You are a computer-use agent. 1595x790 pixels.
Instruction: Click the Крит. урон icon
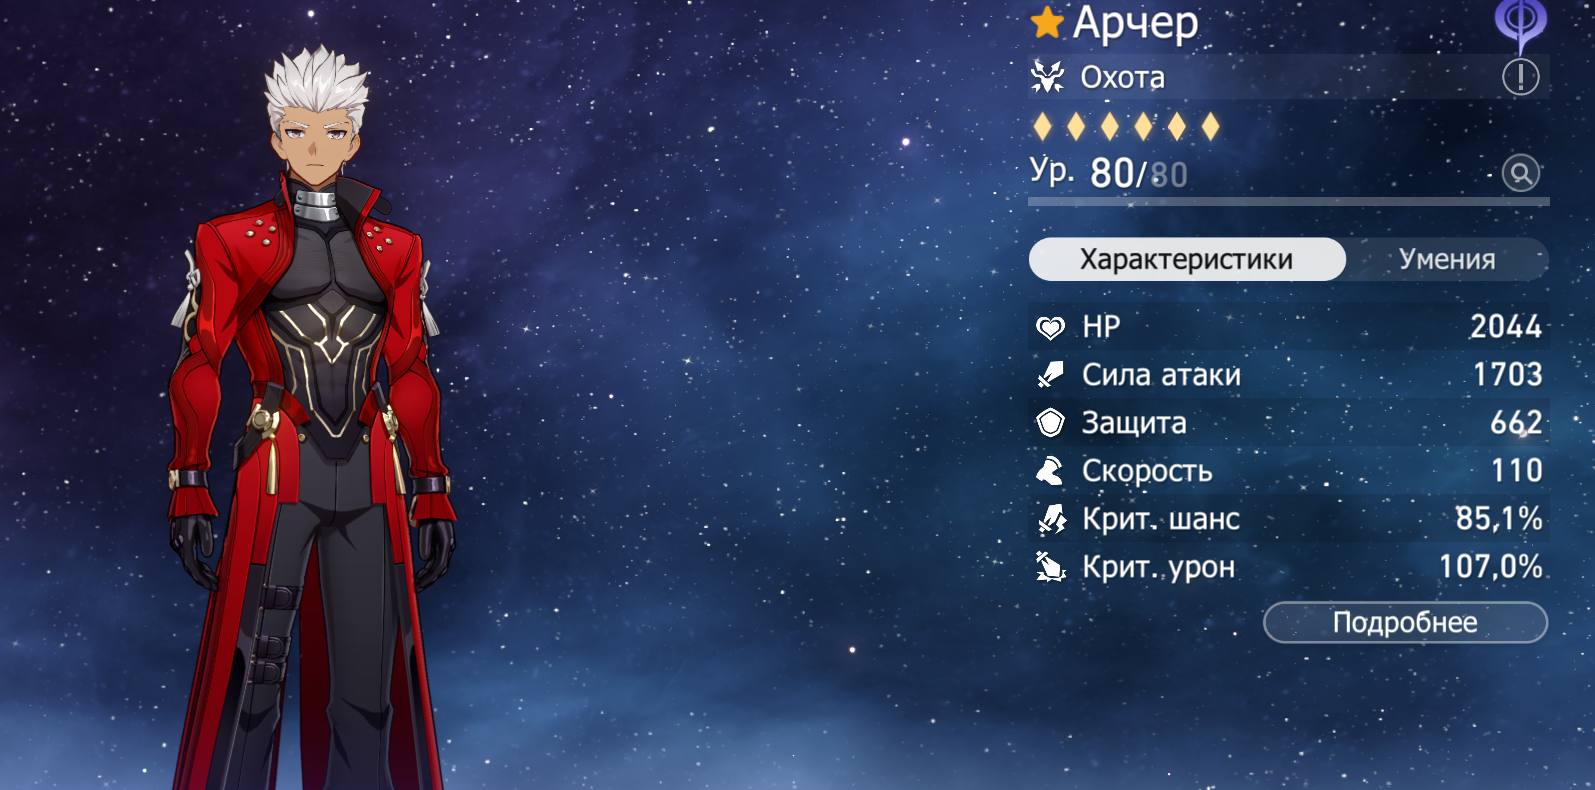pyautogui.click(x=1051, y=567)
